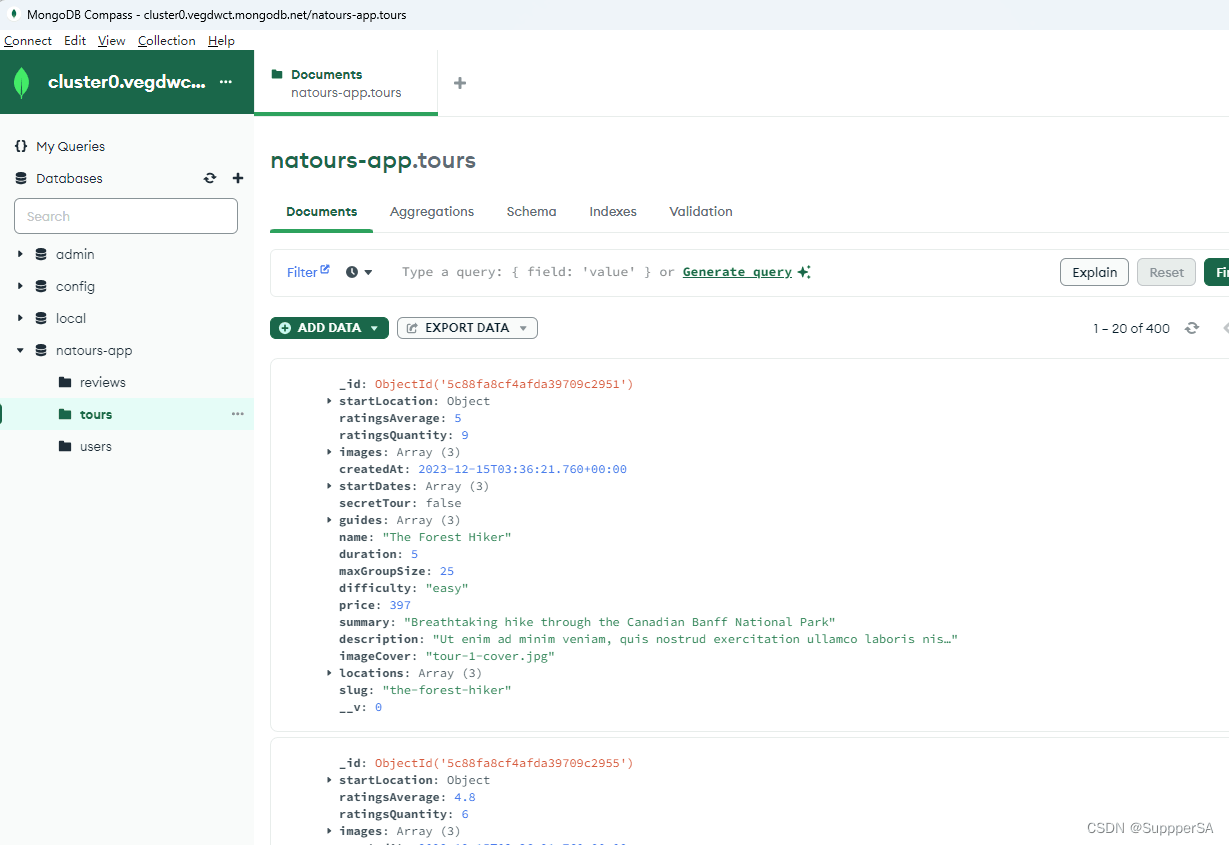
Task: Click the difficulty value "easy"
Action: pyautogui.click(x=447, y=588)
